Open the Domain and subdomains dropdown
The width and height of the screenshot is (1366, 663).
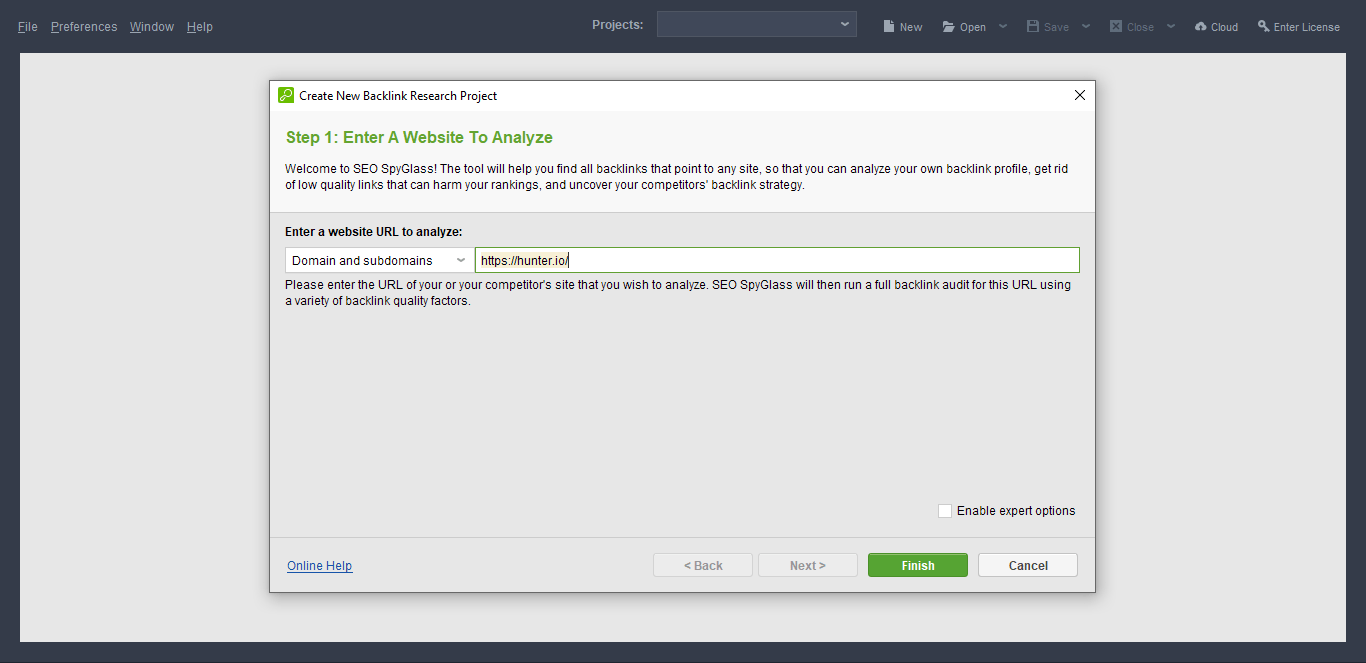379,260
